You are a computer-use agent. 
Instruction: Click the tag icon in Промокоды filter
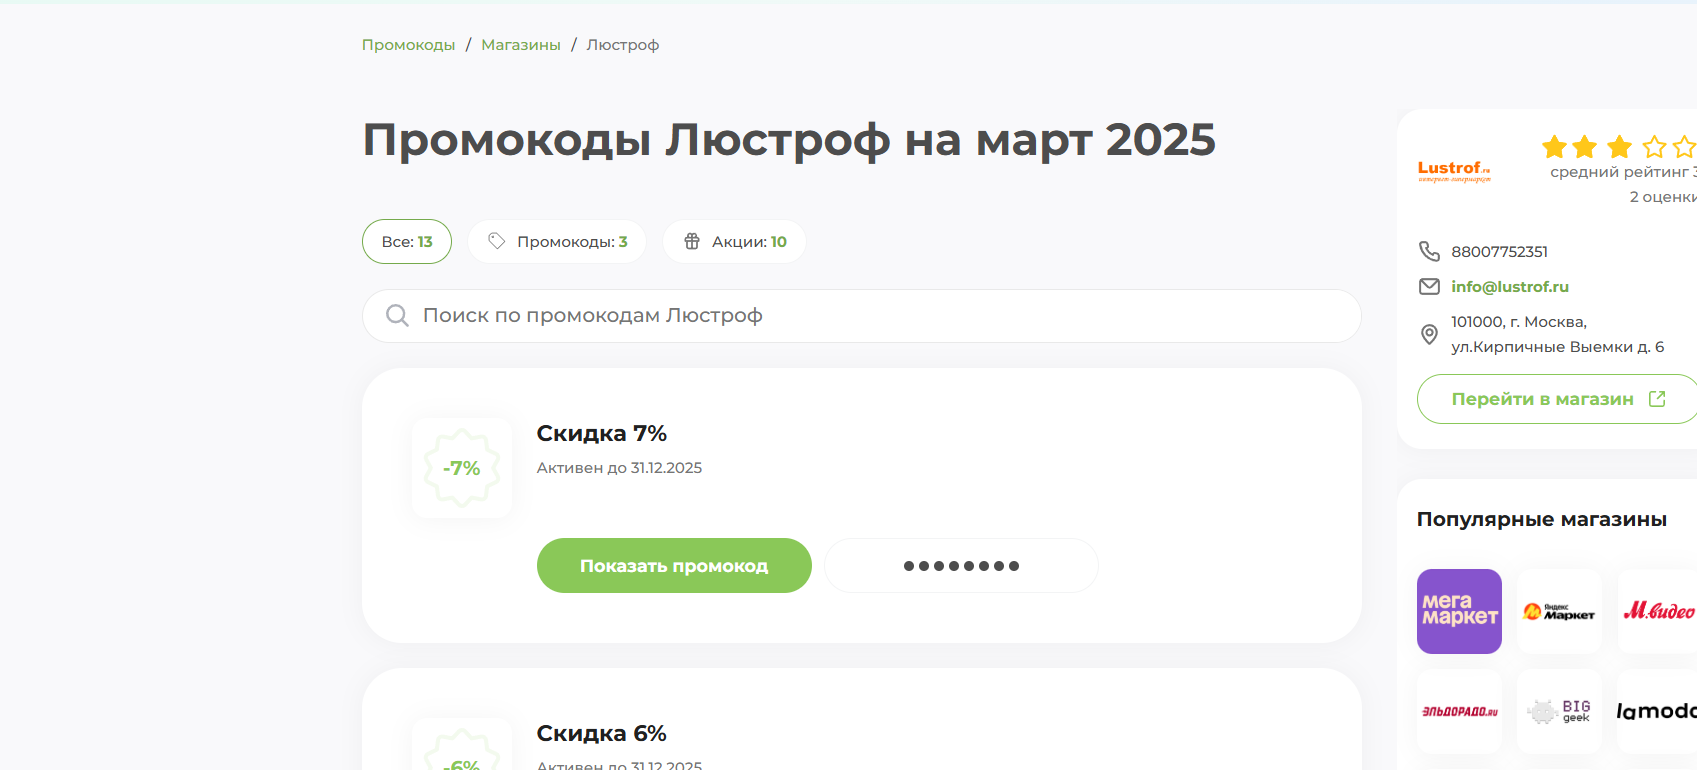496,241
